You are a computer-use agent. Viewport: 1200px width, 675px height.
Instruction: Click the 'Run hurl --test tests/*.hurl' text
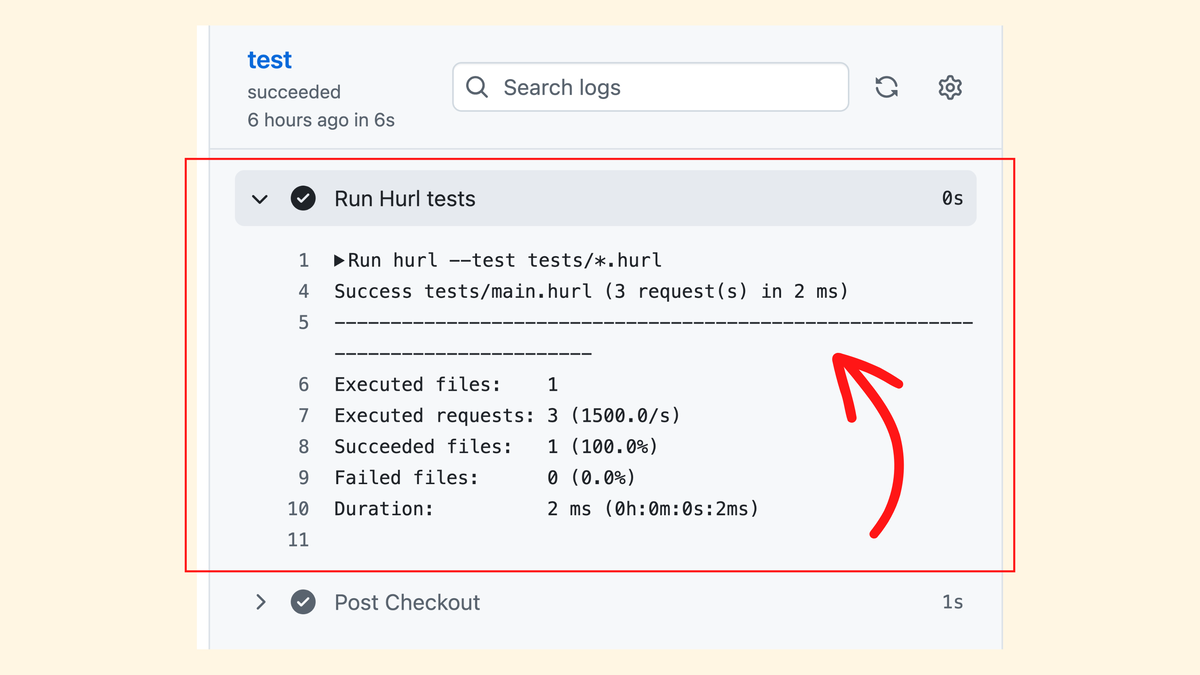click(x=505, y=261)
